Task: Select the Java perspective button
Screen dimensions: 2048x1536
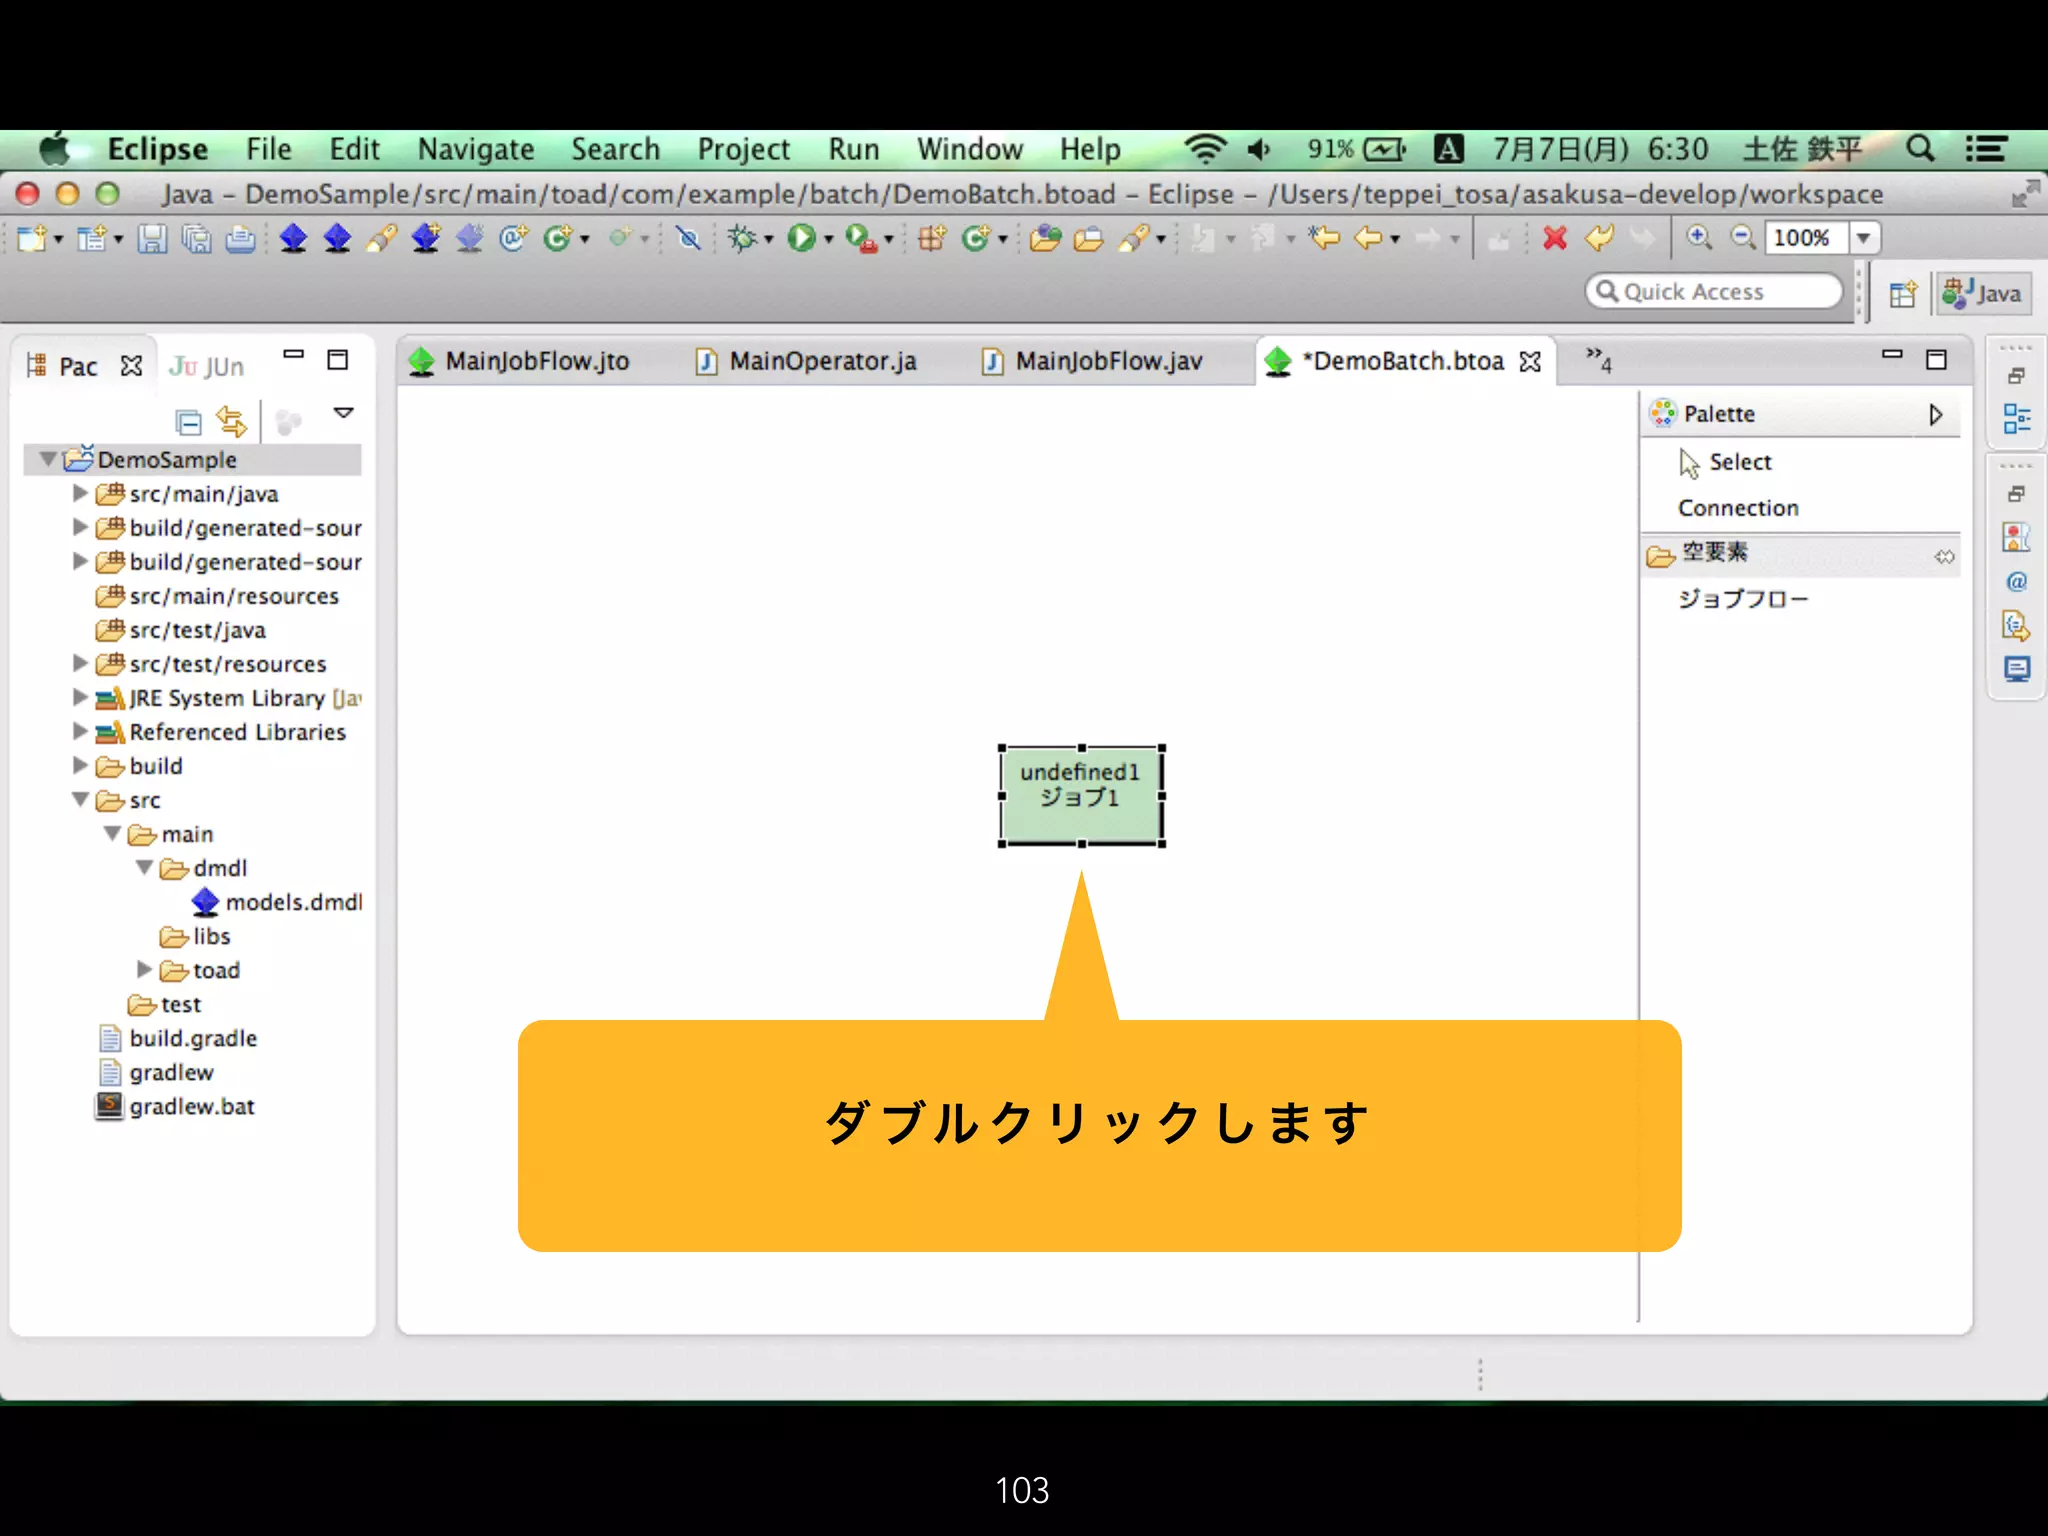Action: (1983, 293)
